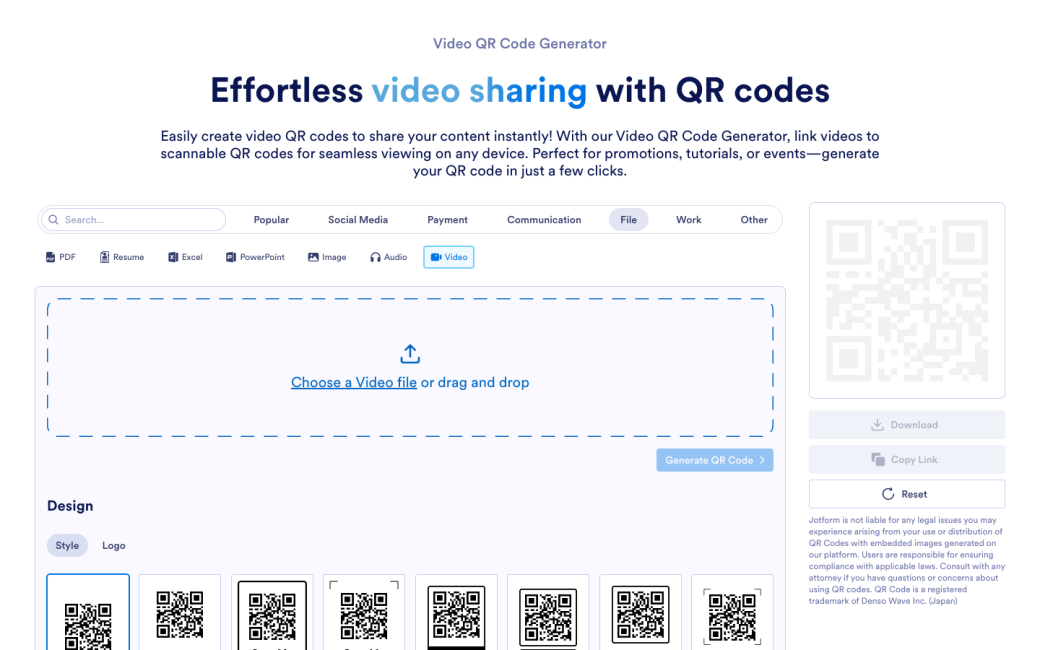1040x650 pixels.
Task: Switch to the Work category
Action: coord(688,220)
